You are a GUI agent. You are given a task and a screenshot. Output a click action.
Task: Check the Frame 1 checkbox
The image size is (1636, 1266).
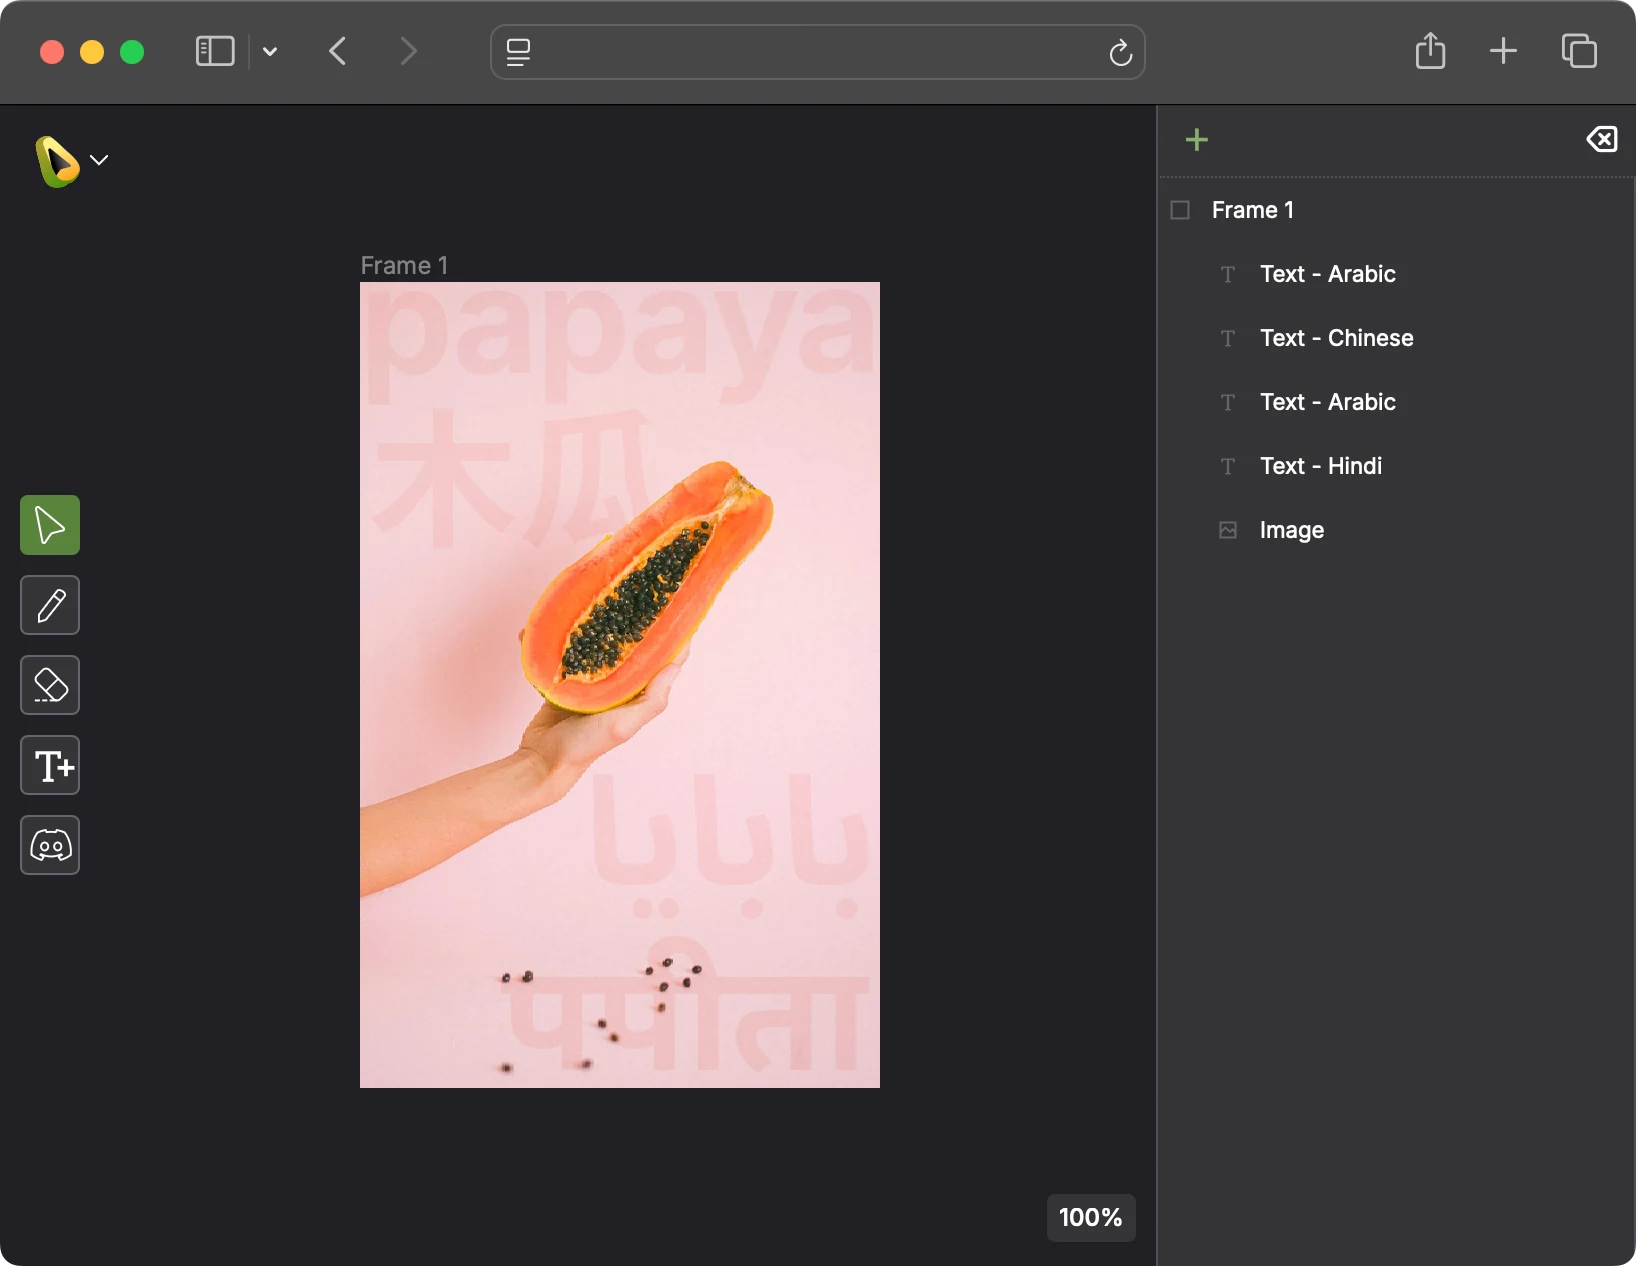click(1179, 209)
